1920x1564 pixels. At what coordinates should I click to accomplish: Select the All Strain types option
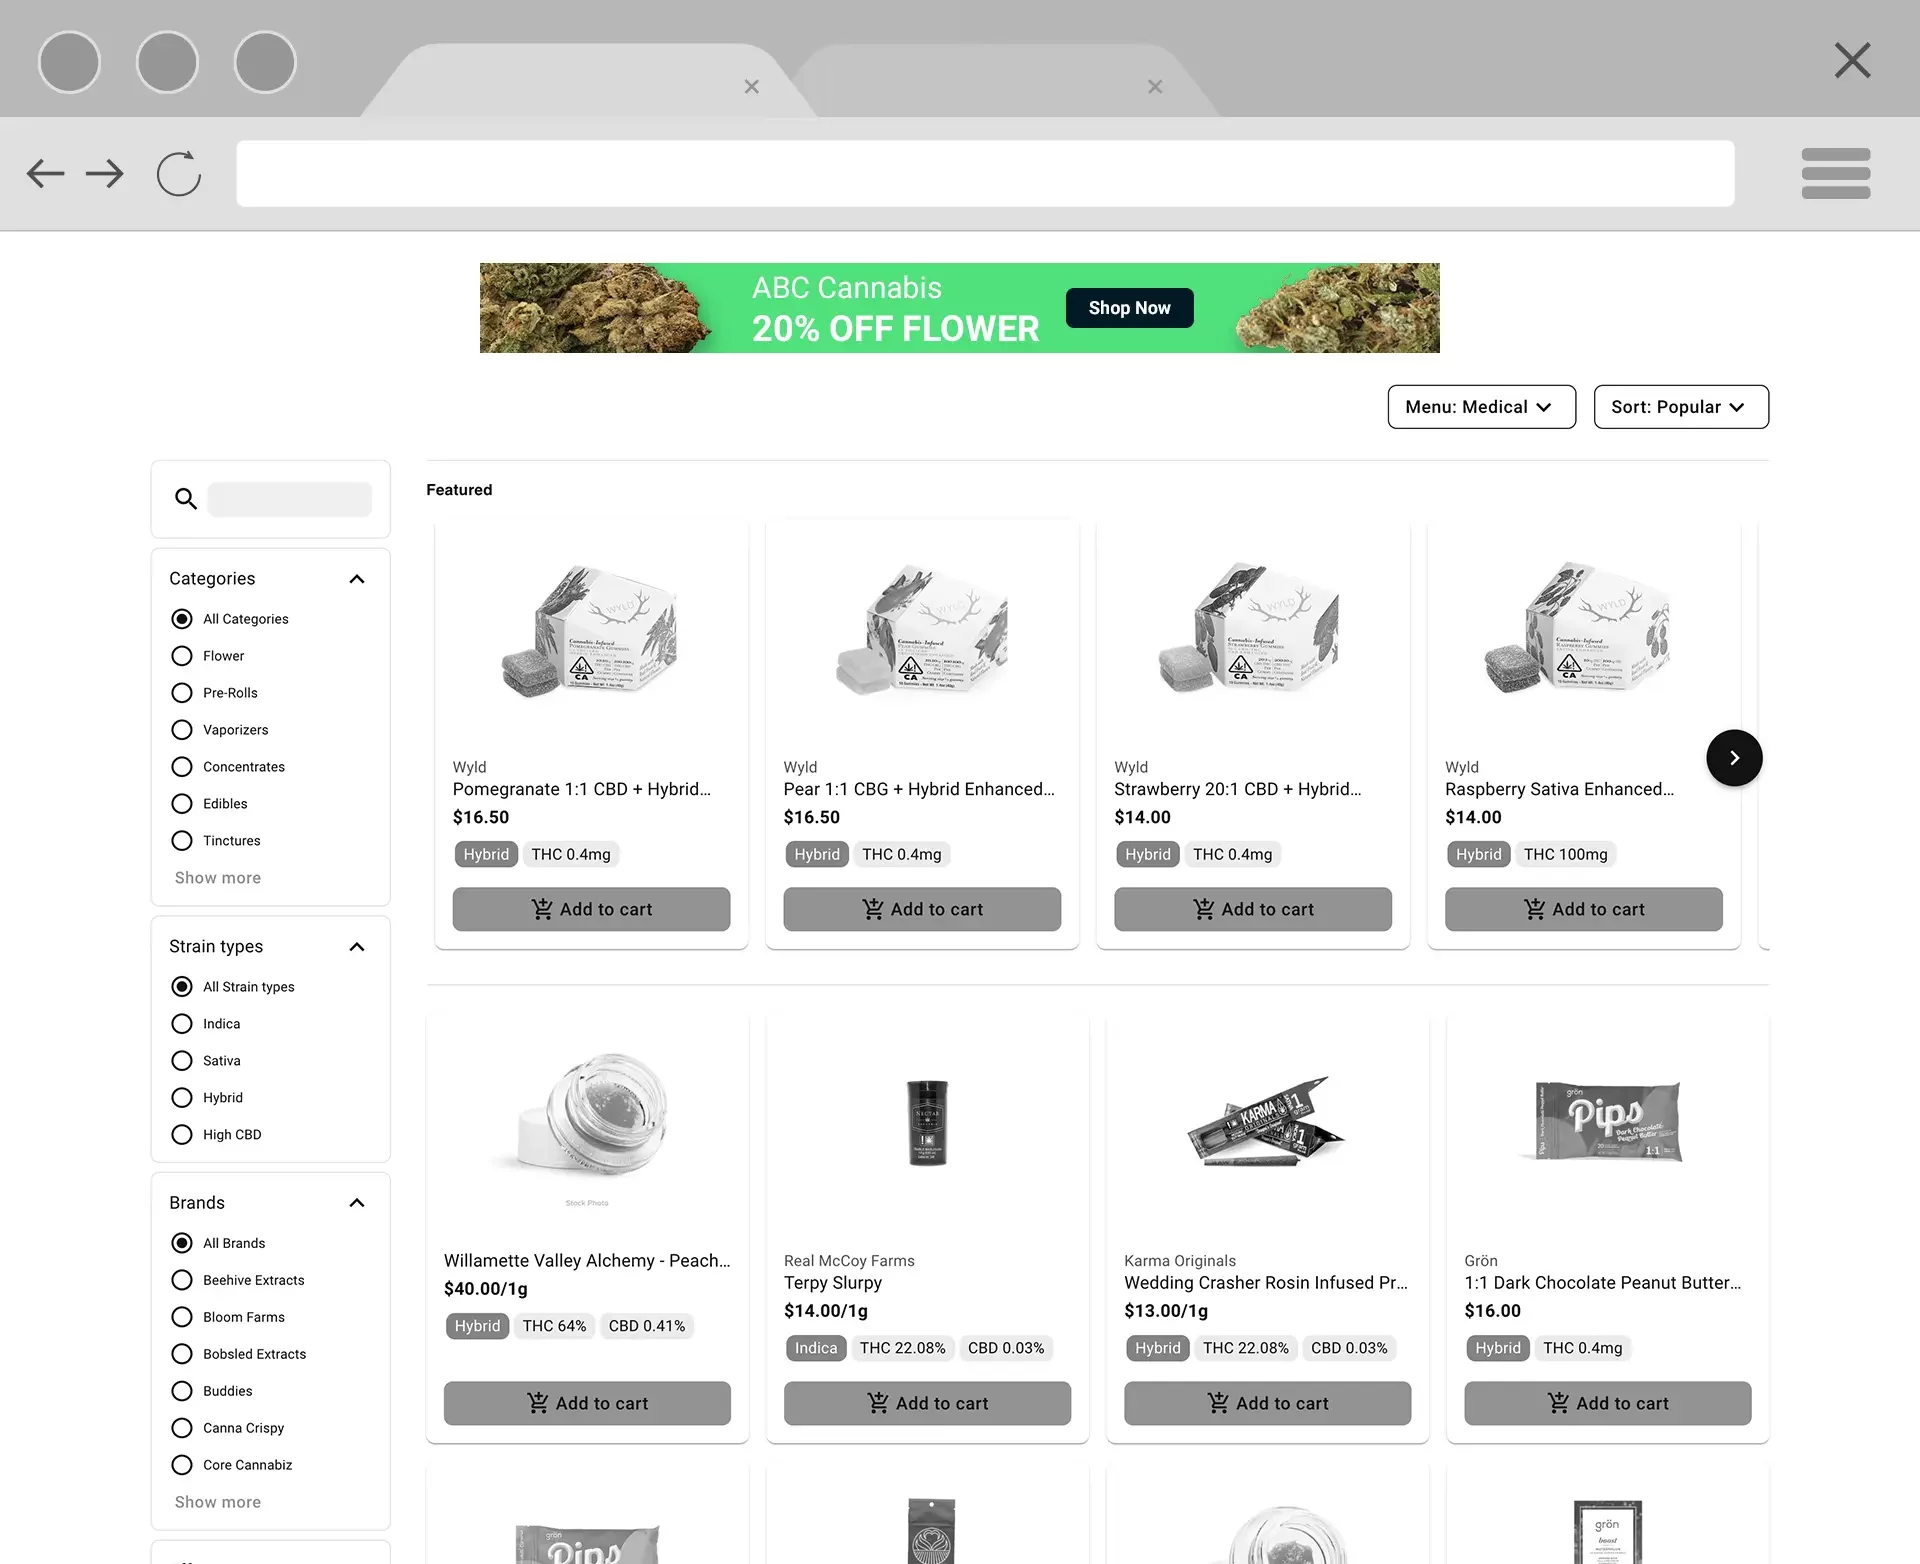click(x=182, y=987)
